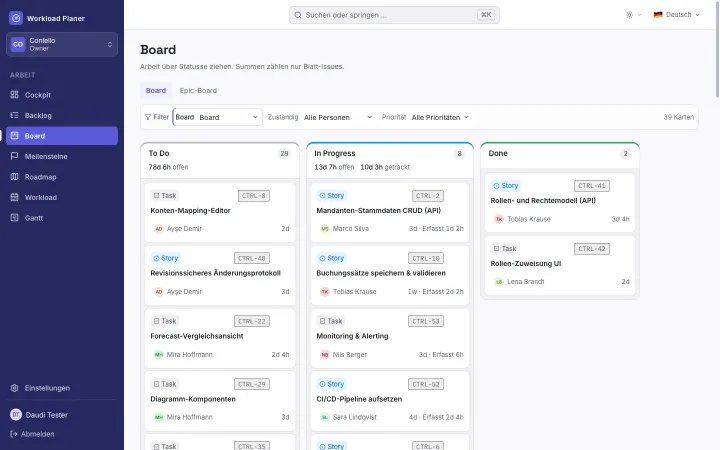Viewport: 720px width, 450px height.
Task: Switch to the Epic-Board tab
Action: (x=198, y=90)
